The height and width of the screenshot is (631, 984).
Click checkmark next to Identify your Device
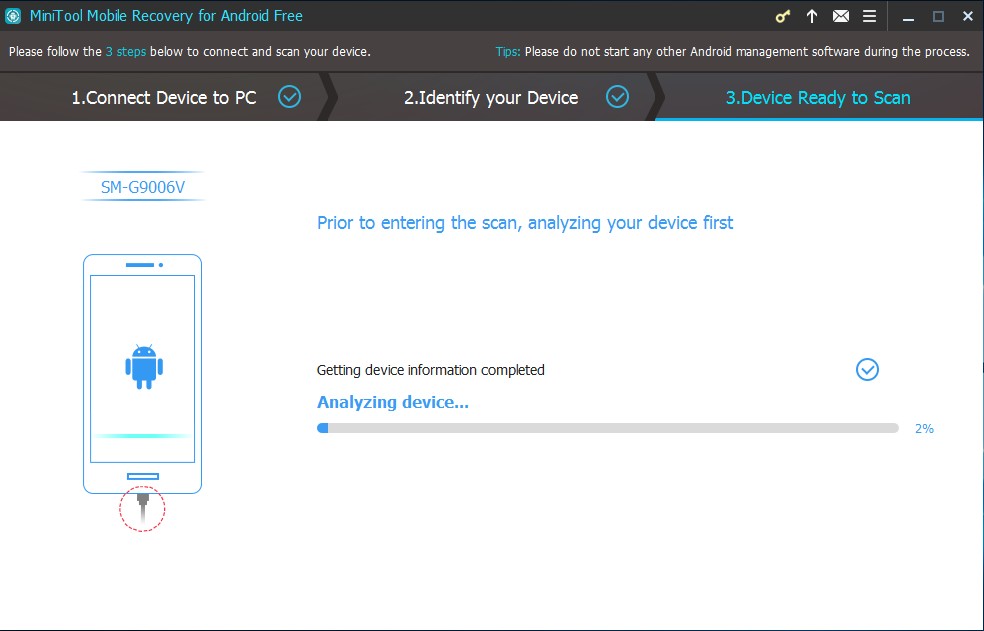tap(618, 97)
